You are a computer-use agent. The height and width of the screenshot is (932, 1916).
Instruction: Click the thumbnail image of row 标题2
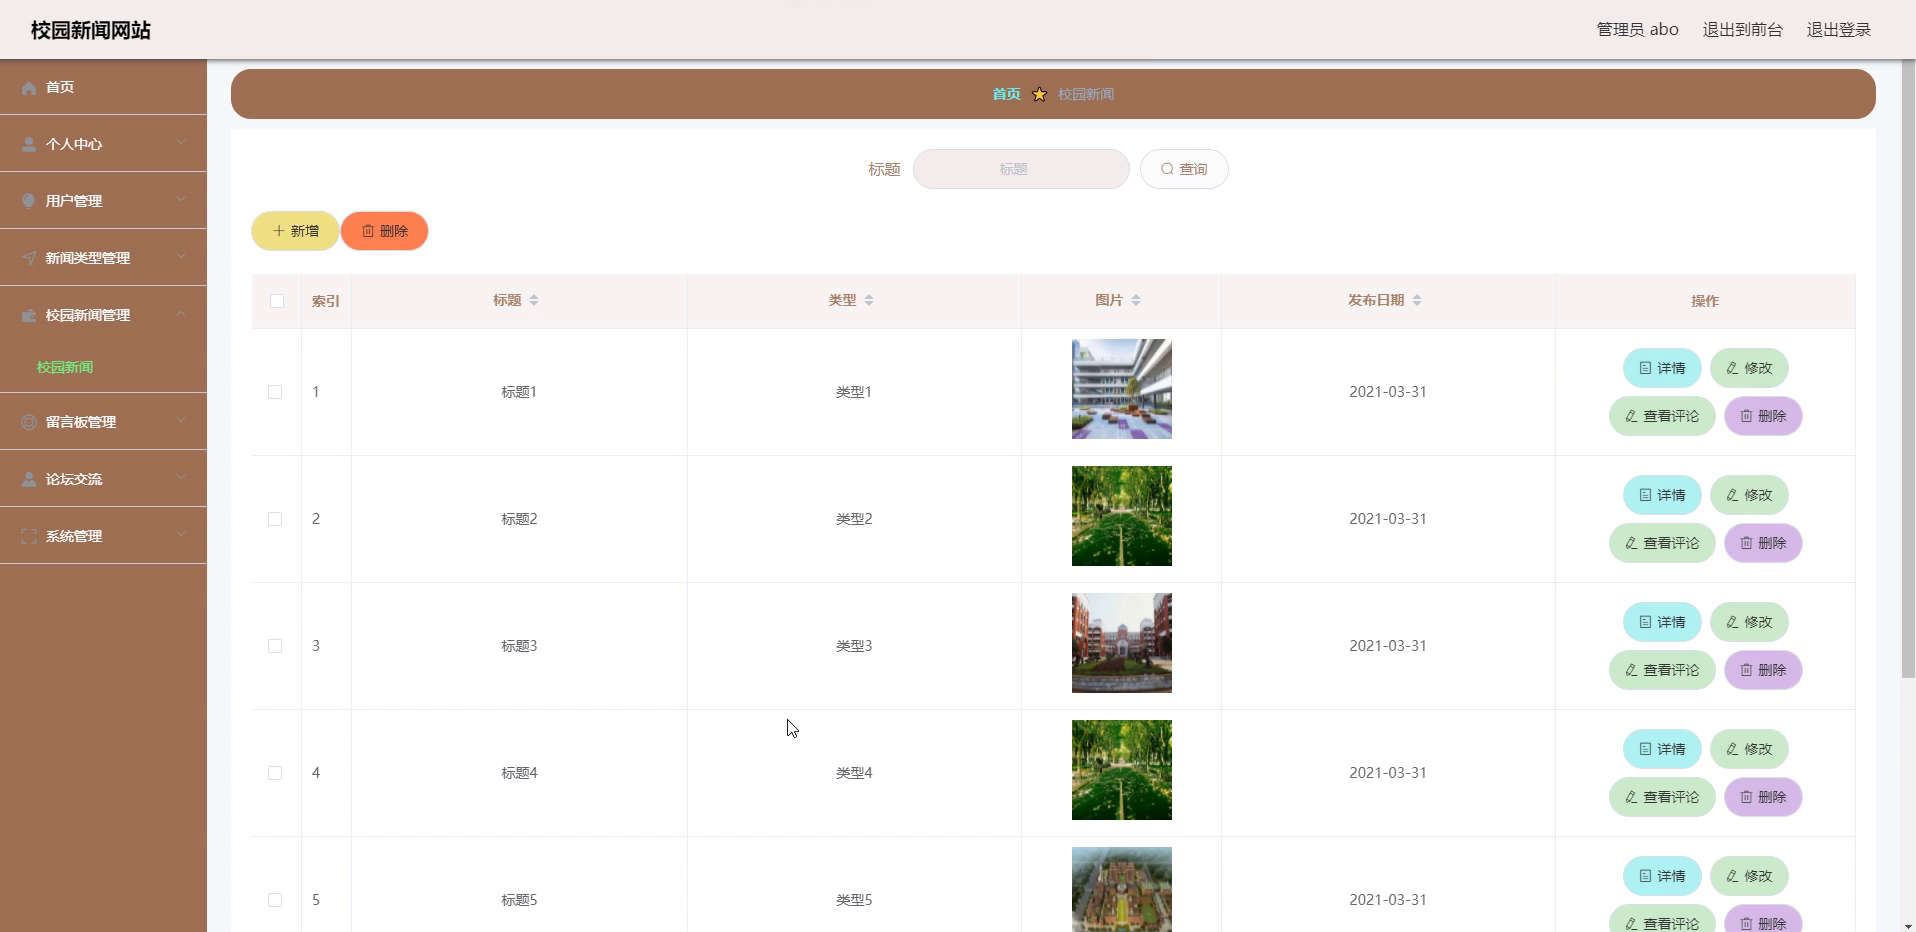1122,516
